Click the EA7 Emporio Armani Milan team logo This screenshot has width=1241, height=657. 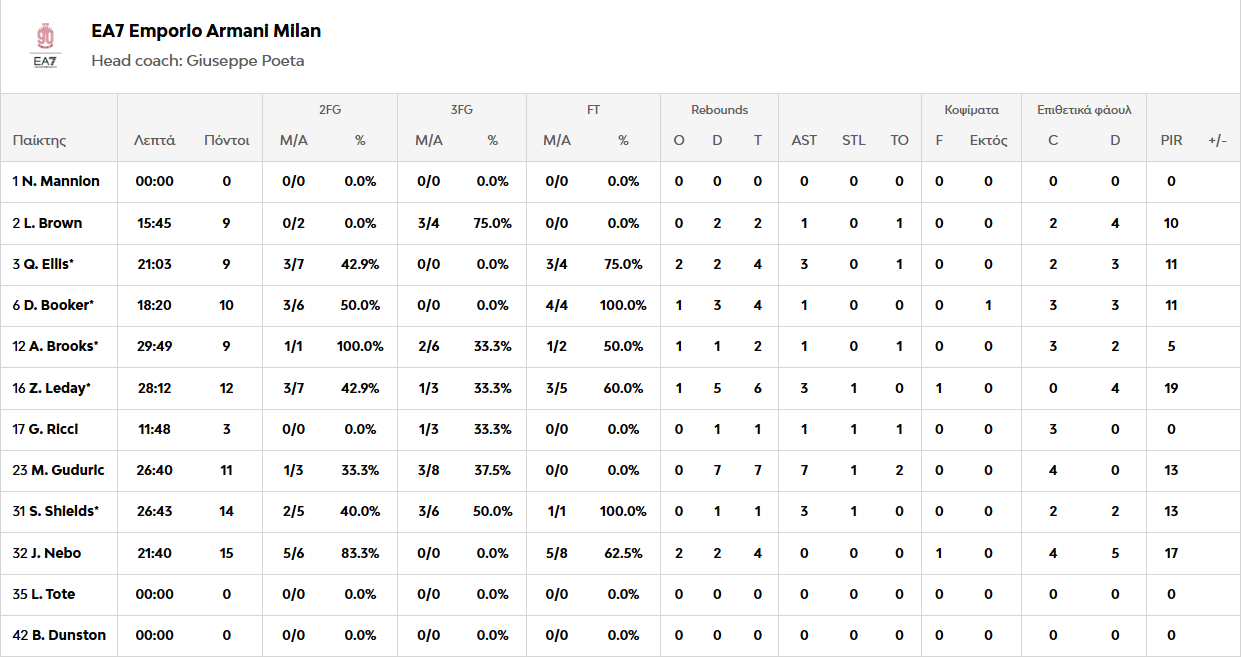tap(45, 46)
